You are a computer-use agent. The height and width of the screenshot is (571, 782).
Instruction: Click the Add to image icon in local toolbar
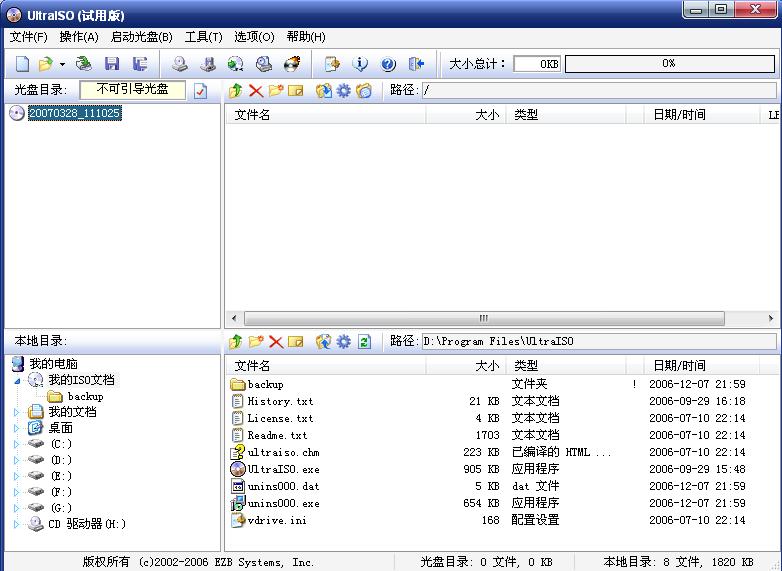click(324, 342)
